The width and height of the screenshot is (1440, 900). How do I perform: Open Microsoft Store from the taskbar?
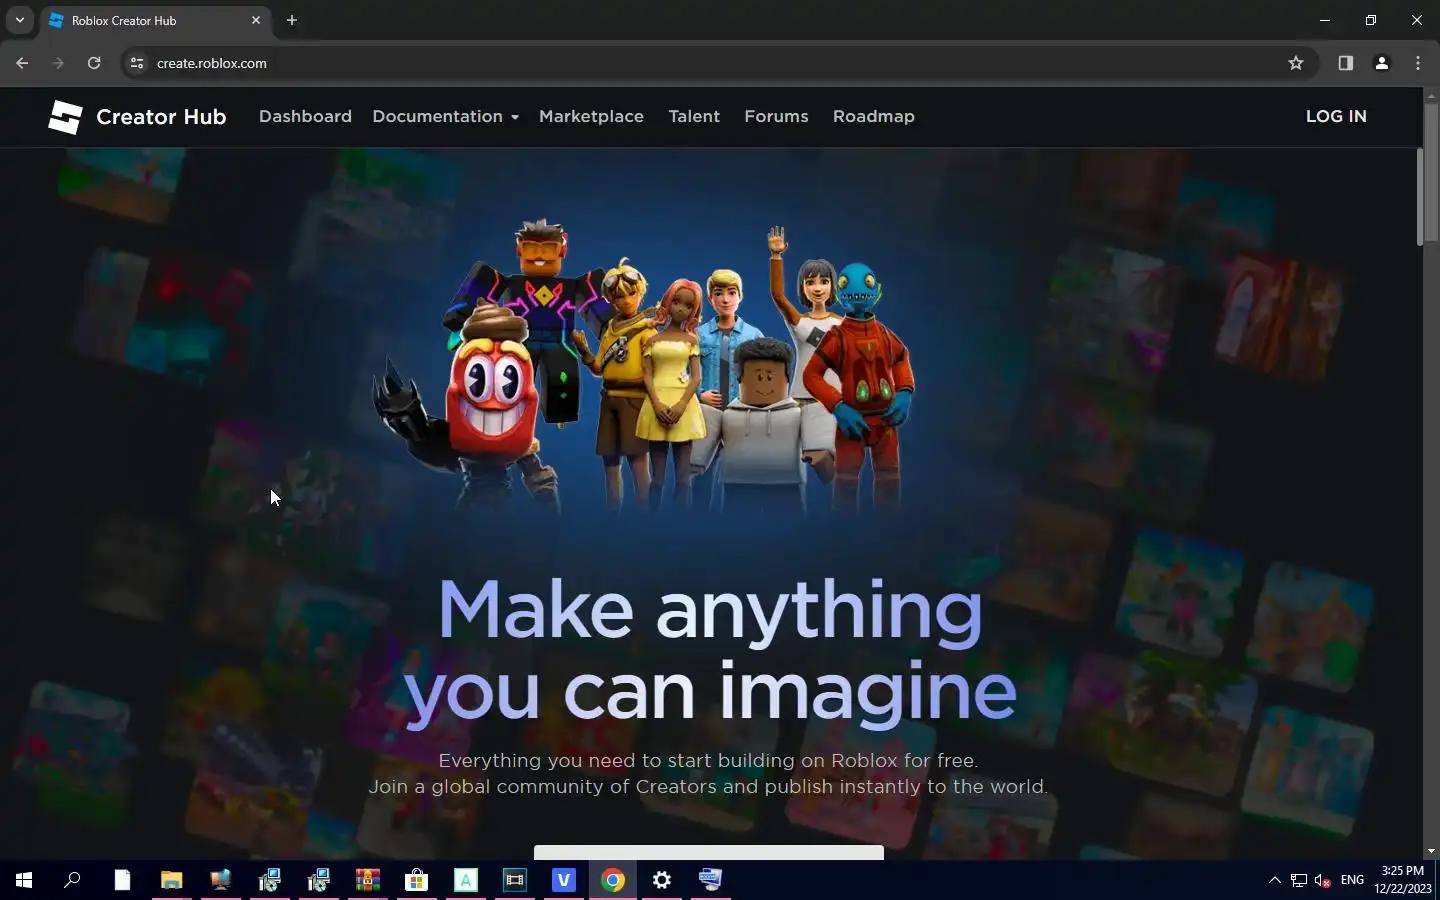416,880
